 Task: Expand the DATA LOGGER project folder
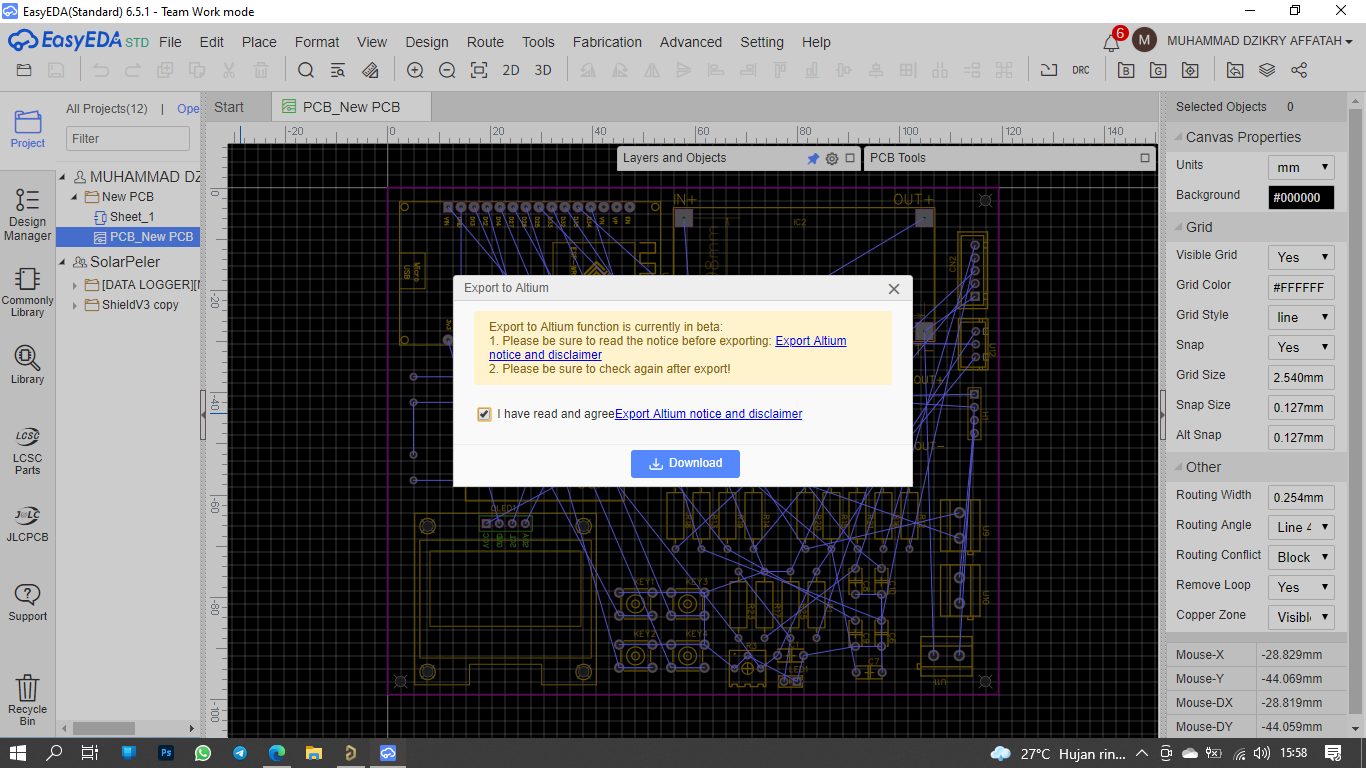pyautogui.click(x=75, y=285)
